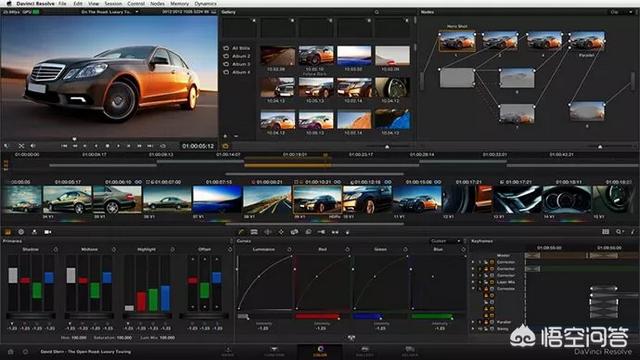
Task: Expand the Parallel node keyframe row
Action: click(473, 322)
